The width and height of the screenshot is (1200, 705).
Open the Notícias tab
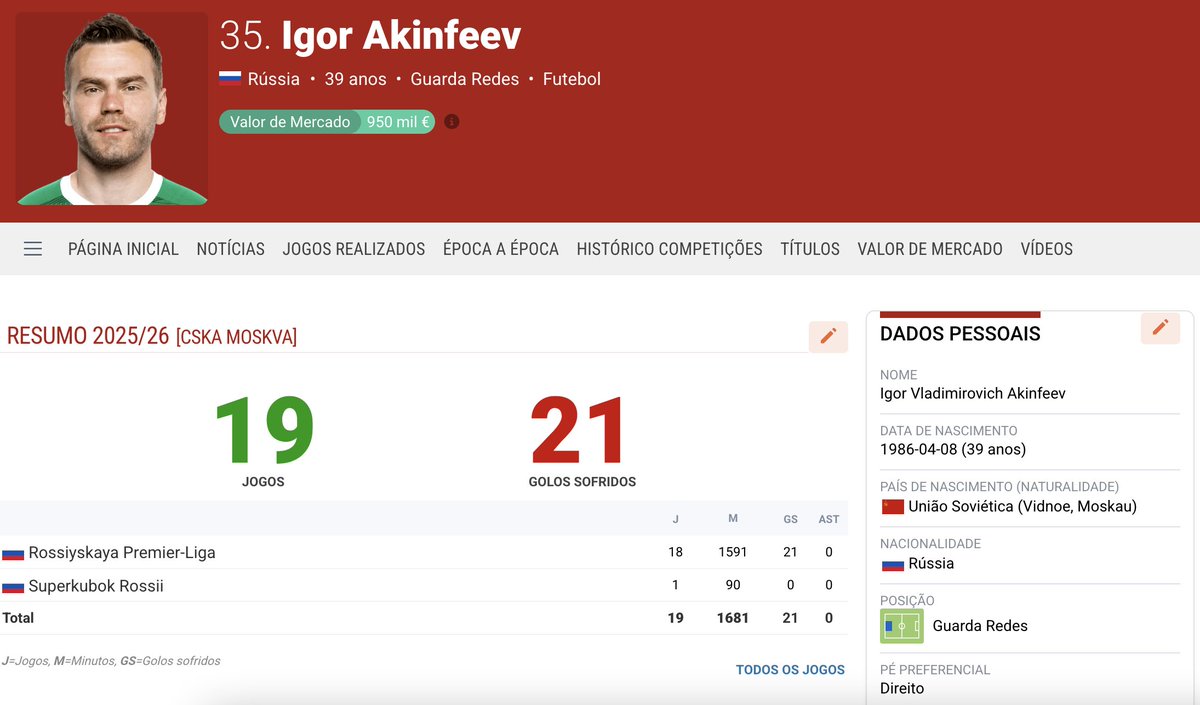[x=231, y=249]
